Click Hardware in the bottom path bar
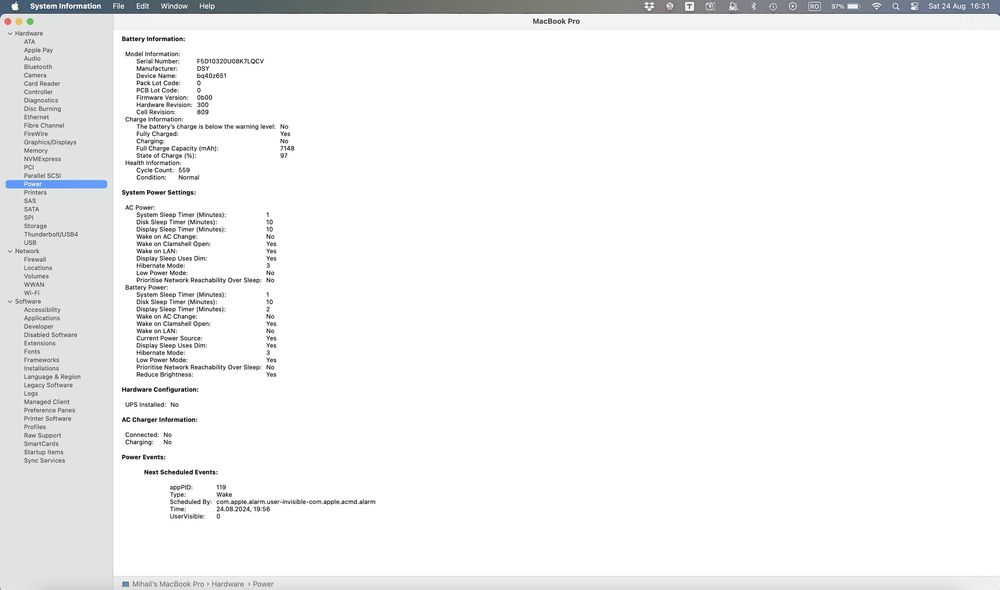Screen dimensions: 1000x590 point(228,584)
